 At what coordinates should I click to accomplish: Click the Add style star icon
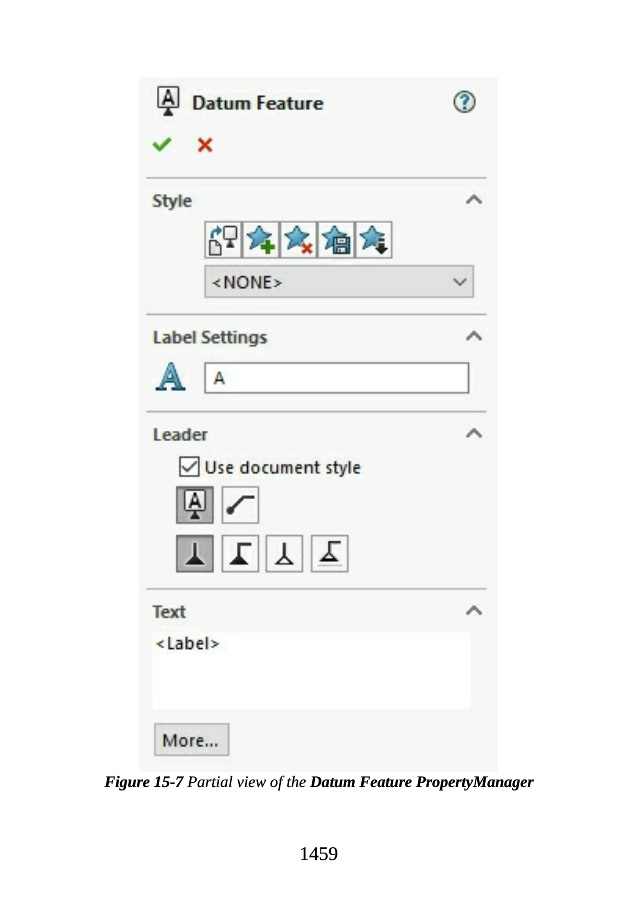(x=260, y=240)
